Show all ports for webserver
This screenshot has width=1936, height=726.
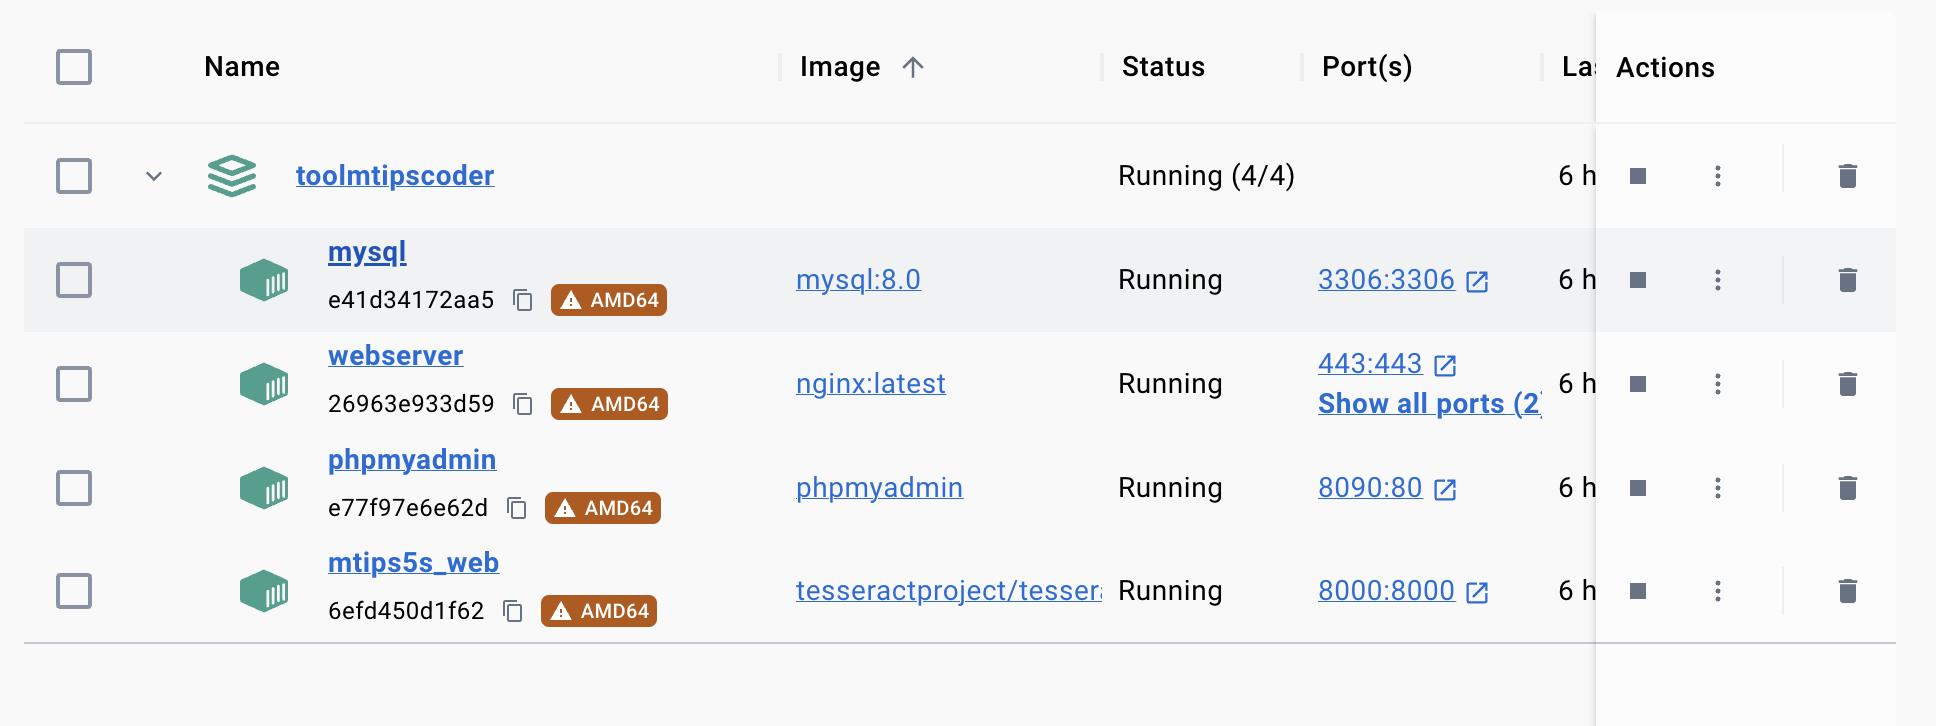[x=1430, y=404]
